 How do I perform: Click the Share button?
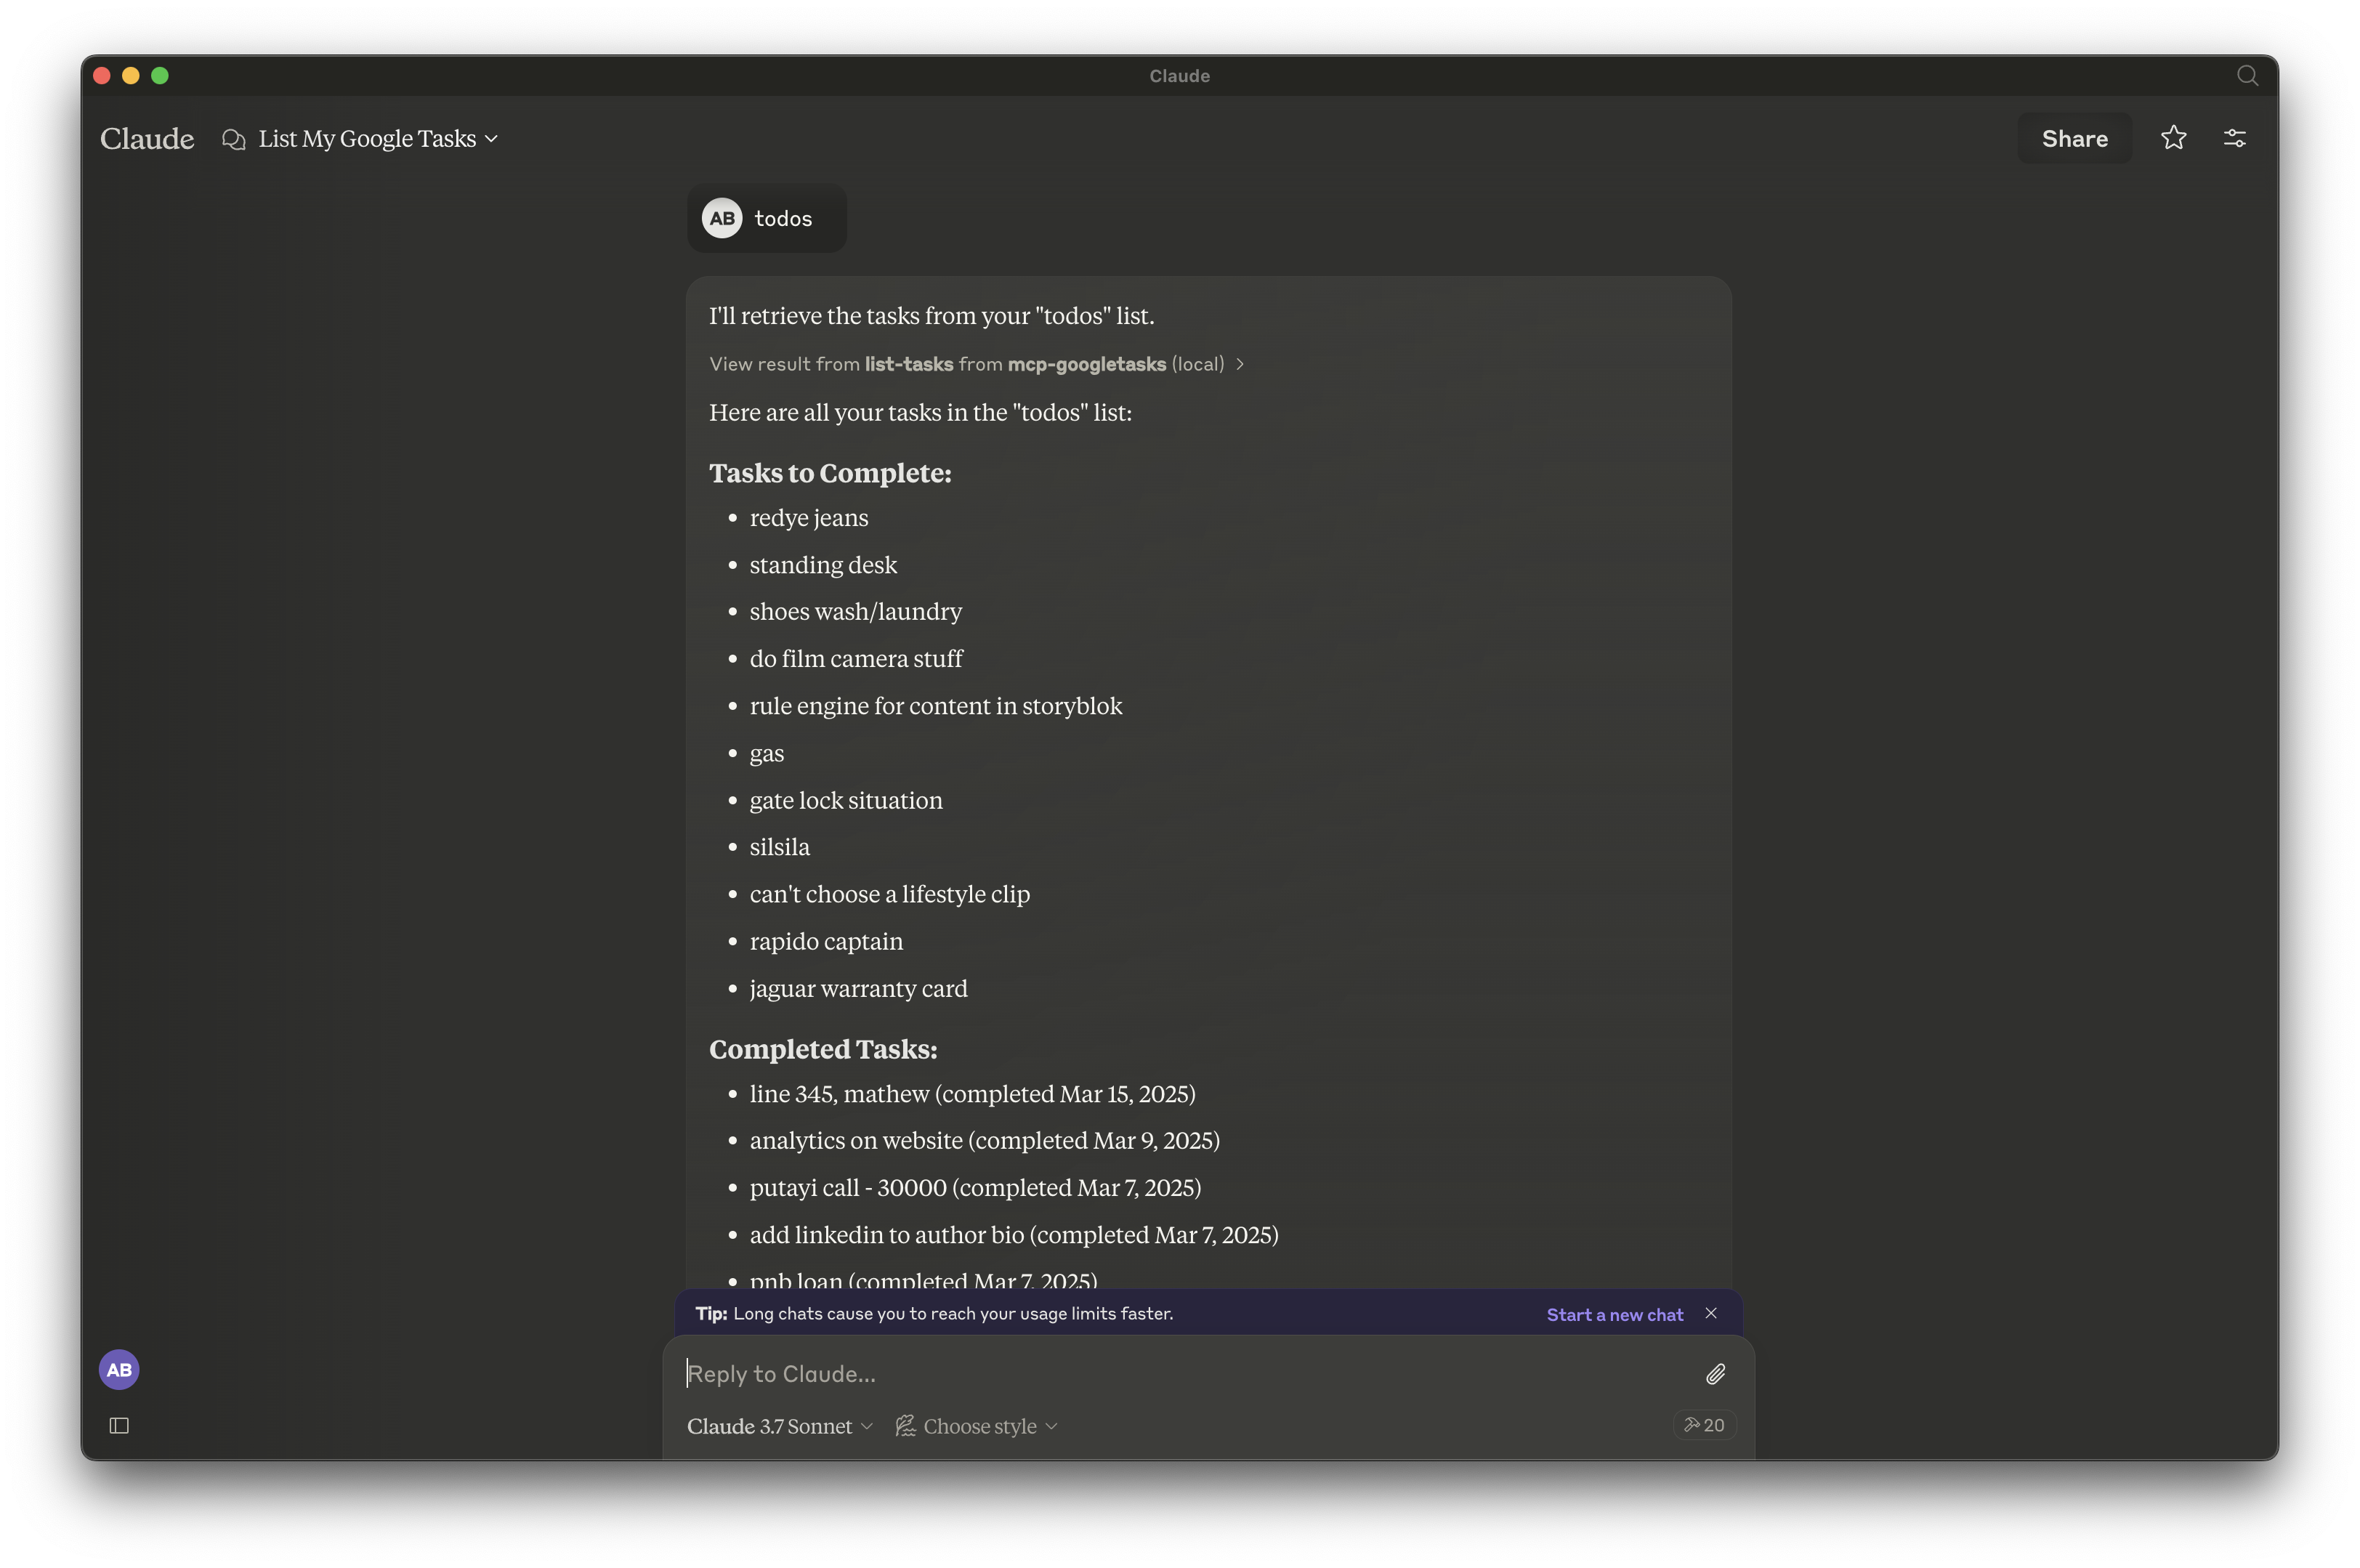2074,139
